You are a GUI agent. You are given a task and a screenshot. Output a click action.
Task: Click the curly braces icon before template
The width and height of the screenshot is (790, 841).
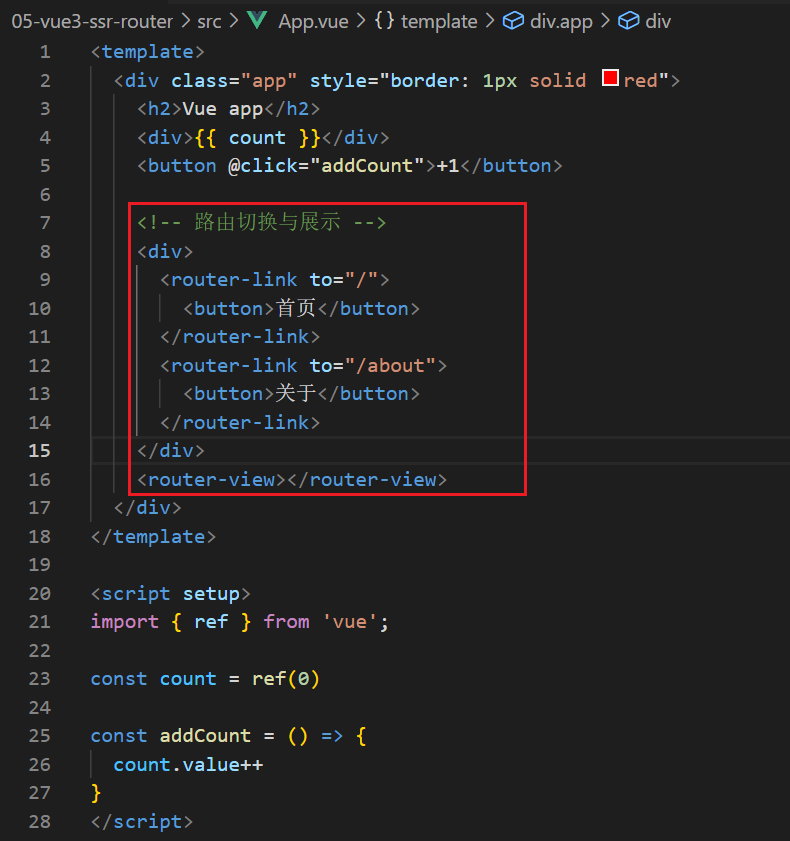(x=384, y=21)
